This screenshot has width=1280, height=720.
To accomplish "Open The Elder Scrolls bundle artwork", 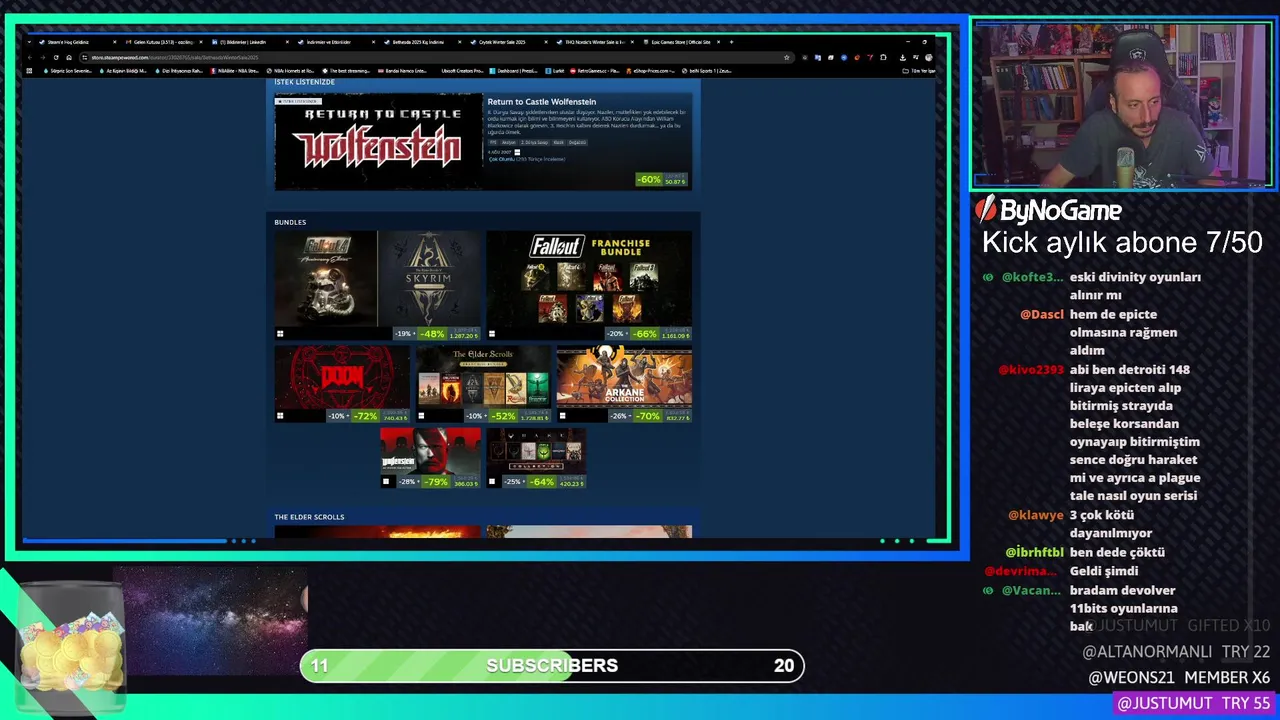I will pyautogui.click(x=484, y=378).
